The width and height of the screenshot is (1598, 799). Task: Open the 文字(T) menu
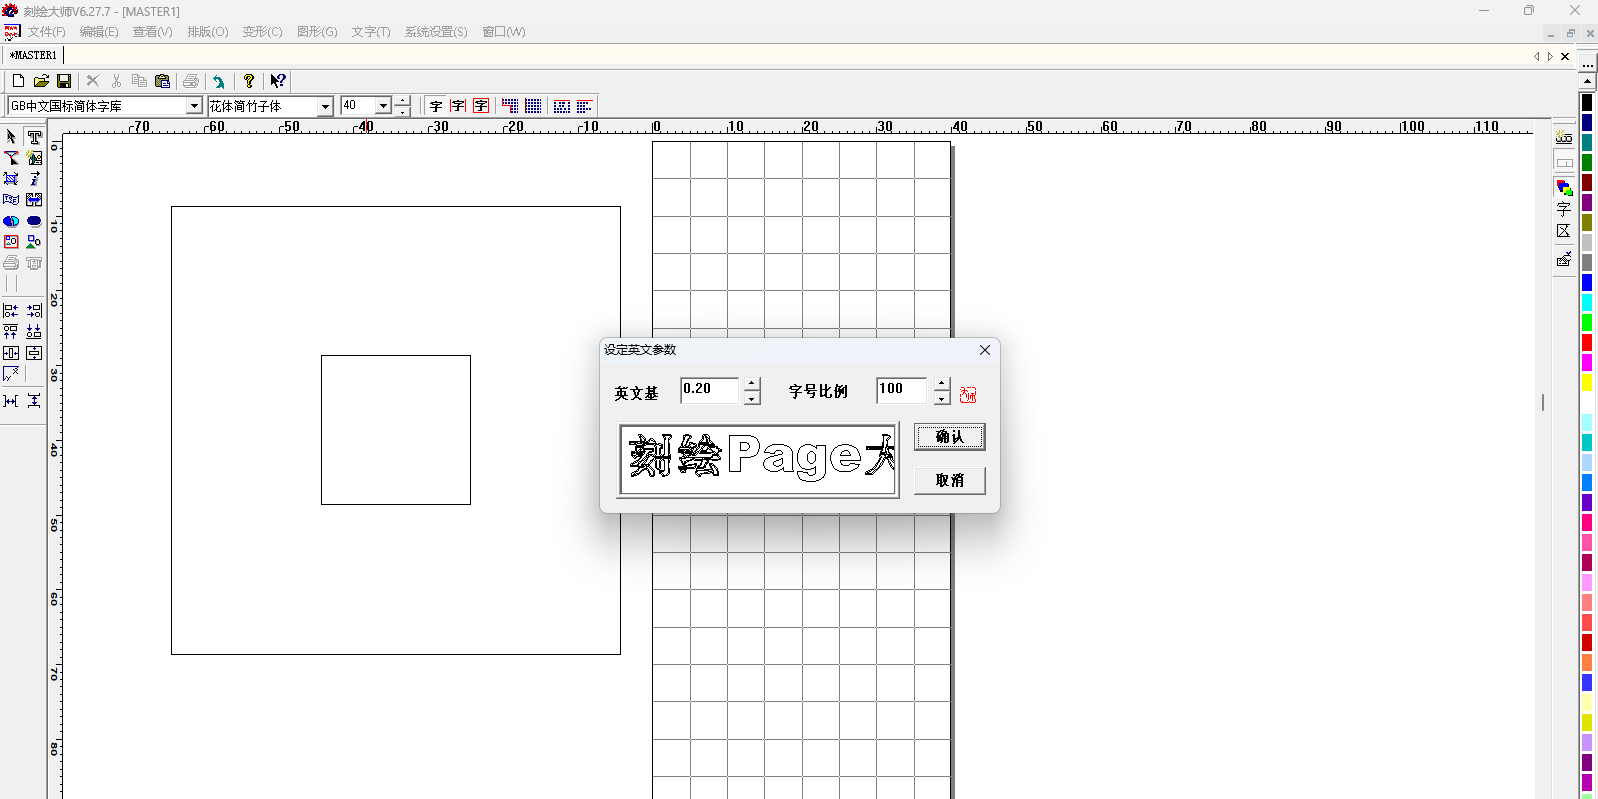click(370, 32)
